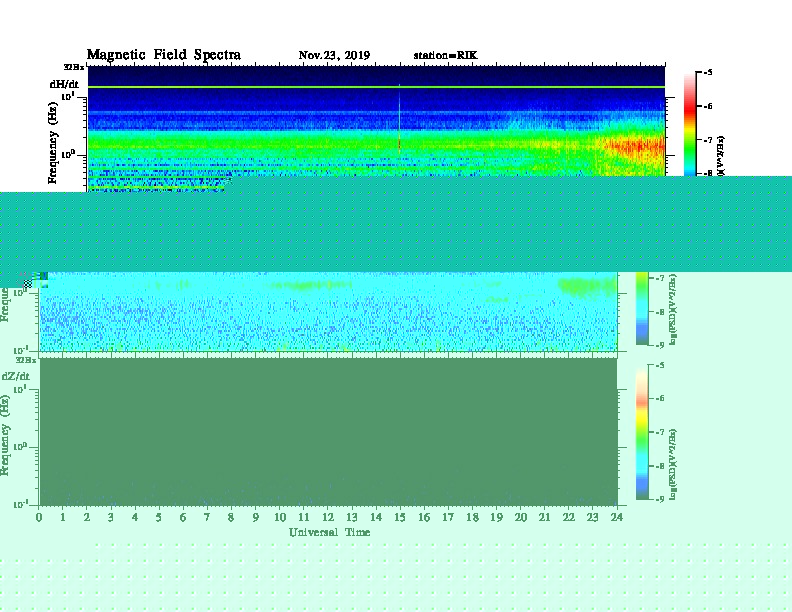The image size is (792, 612).
Task: Click the green patch near 22 UT in middle panel
Action: tap(587, 286)
